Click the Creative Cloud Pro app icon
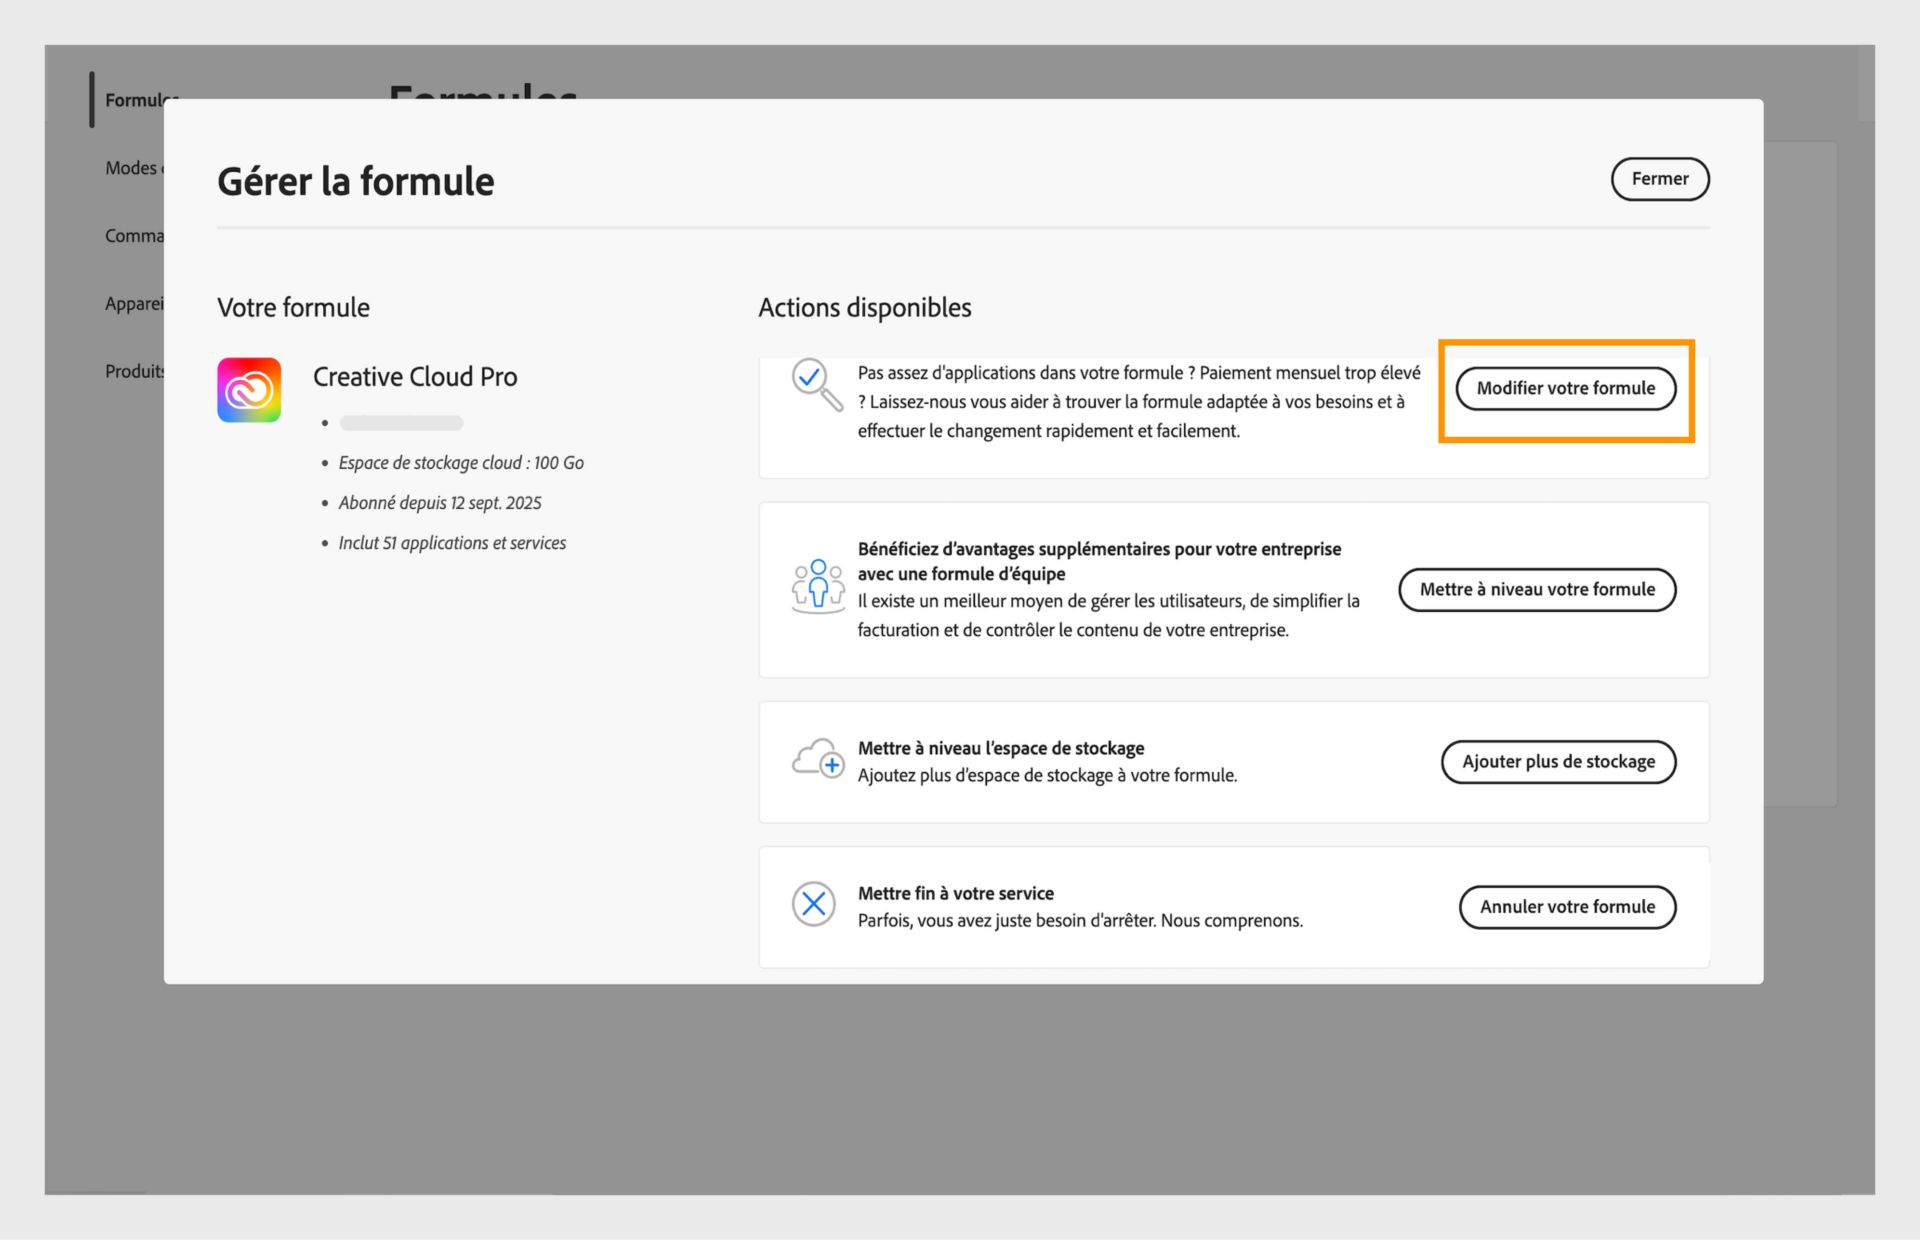The image size is (1920, 1240). [x=249, y=390]
